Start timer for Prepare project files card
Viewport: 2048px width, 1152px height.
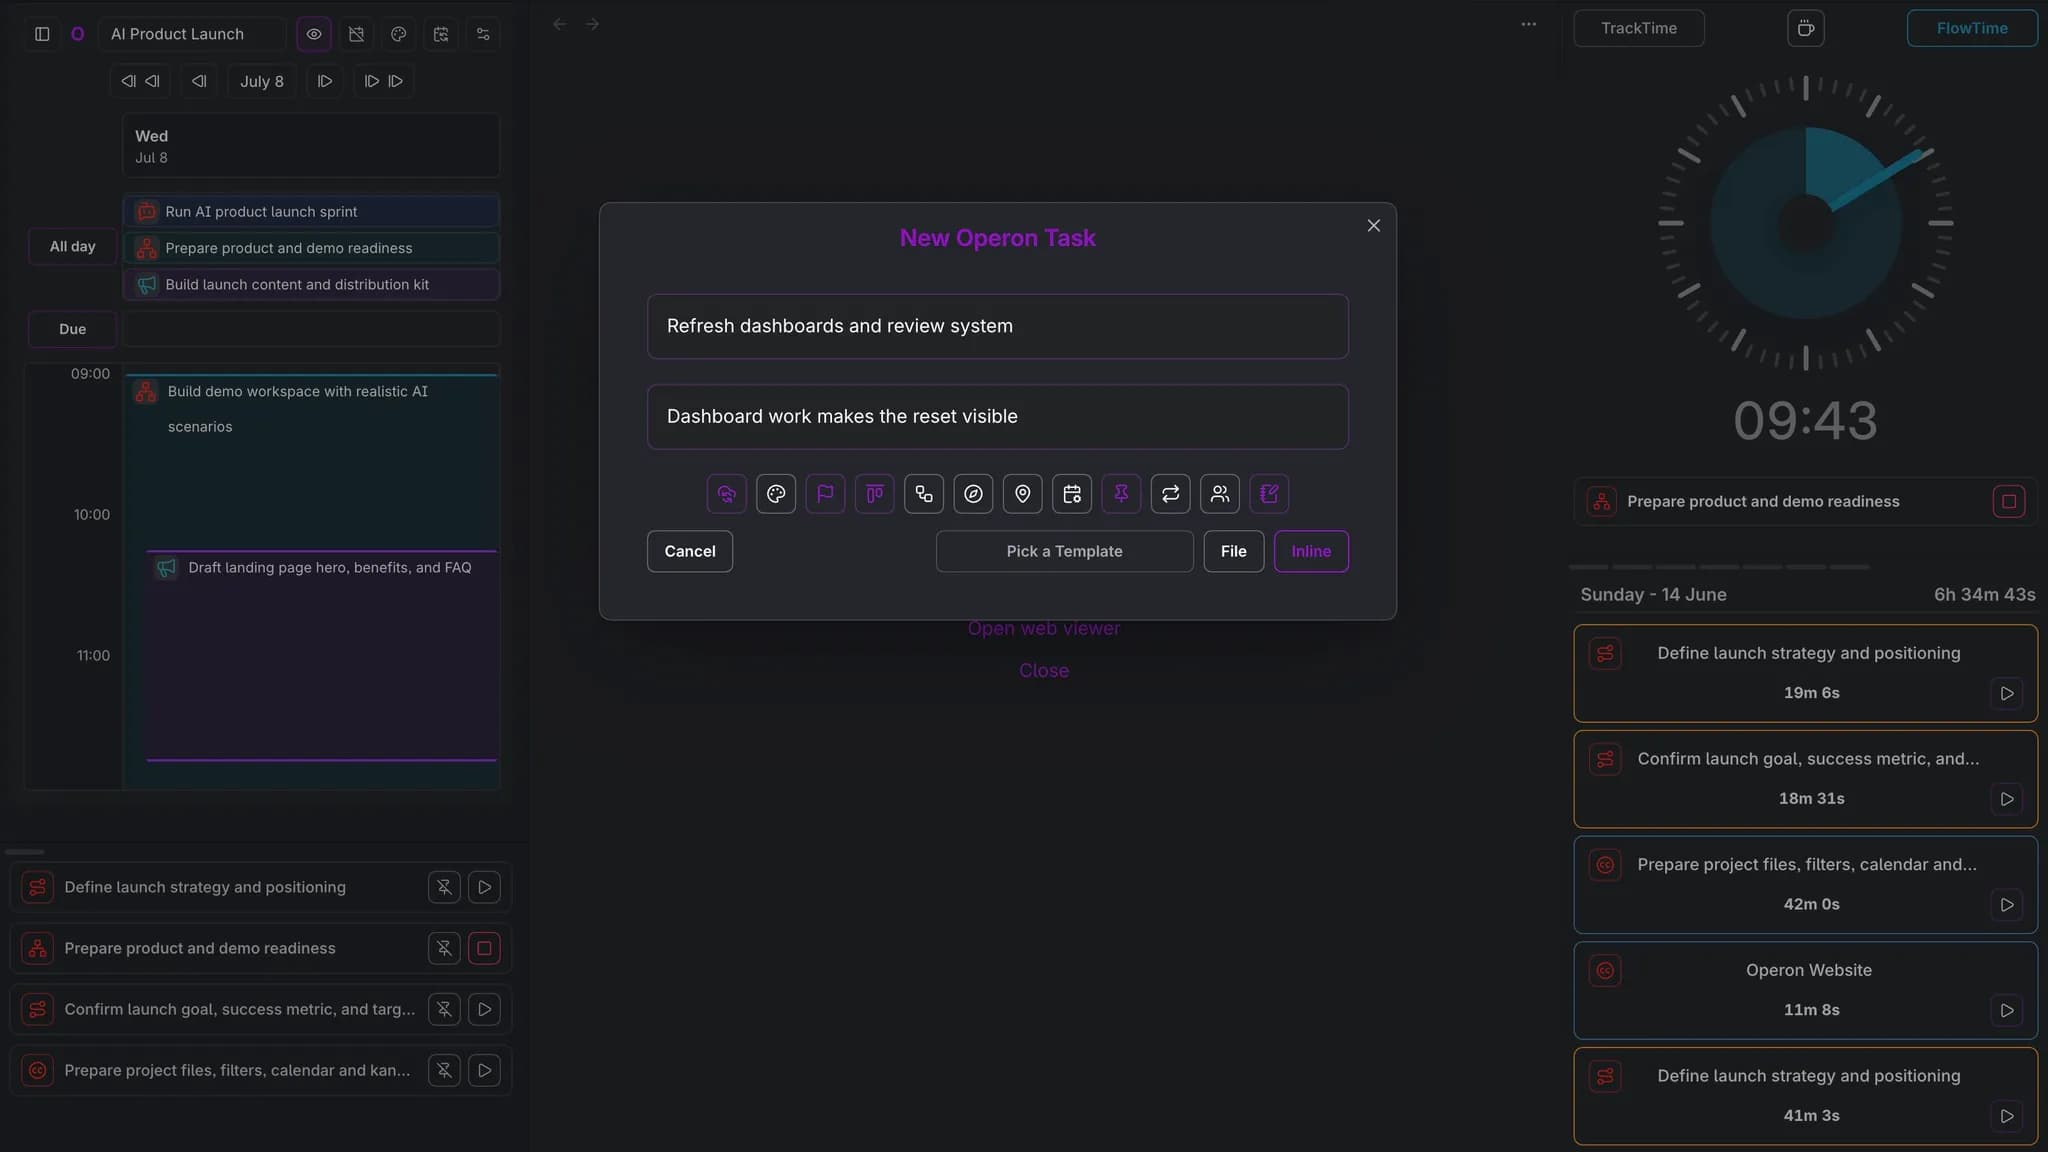[x=2006, y=905]
